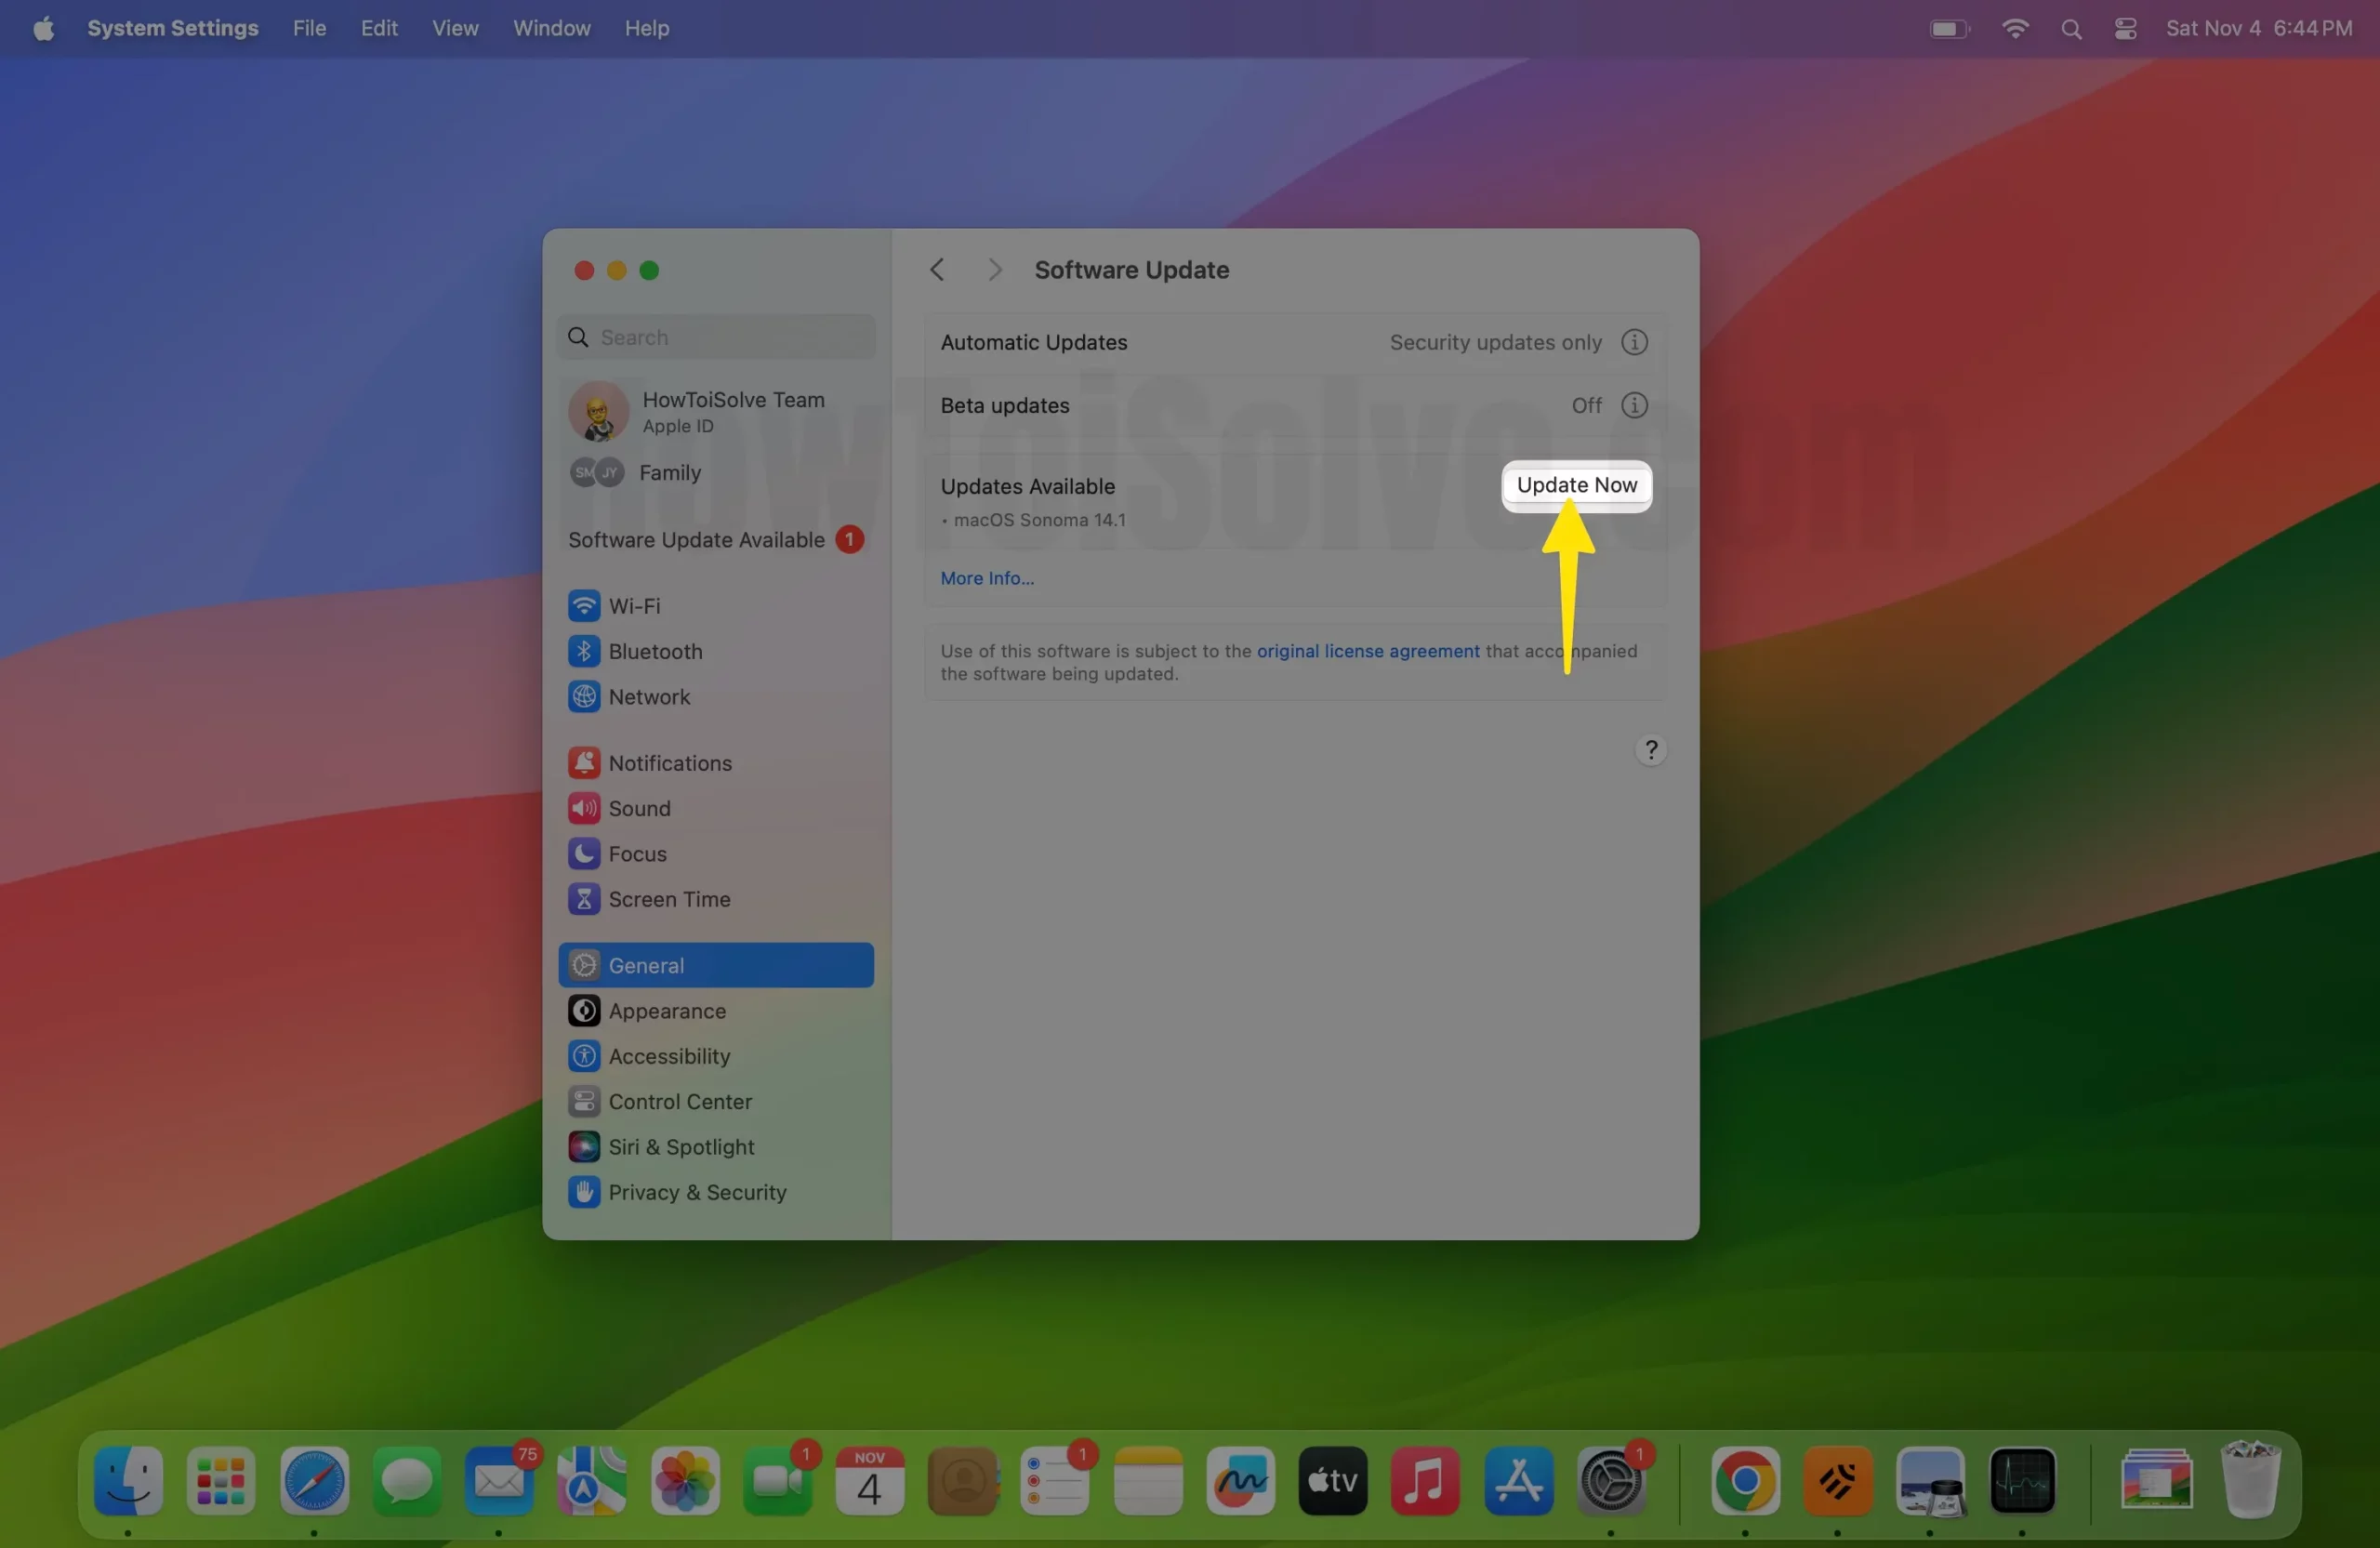Open Notes from the Dock
Viewport: 2380px width, 1548px height.
pos(1148,1480)
